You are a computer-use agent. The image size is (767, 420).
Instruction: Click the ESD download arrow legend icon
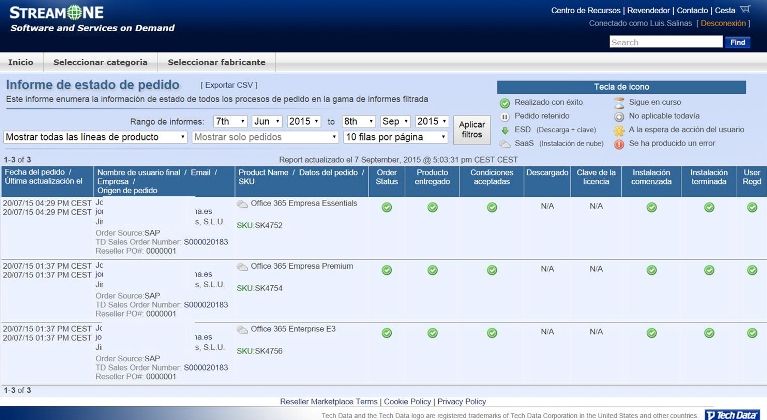(505, 131)
